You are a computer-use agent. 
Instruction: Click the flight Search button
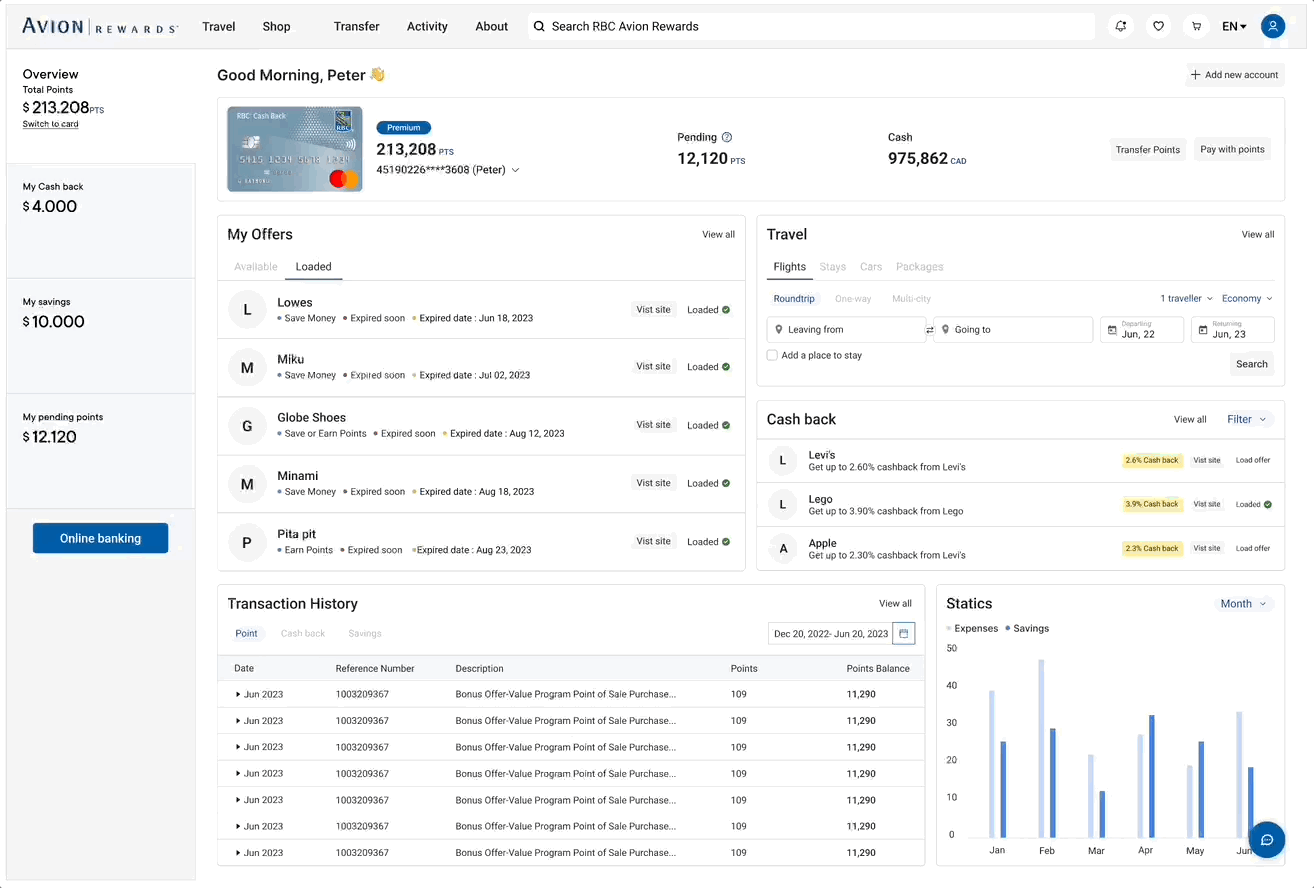point(1252,364)
